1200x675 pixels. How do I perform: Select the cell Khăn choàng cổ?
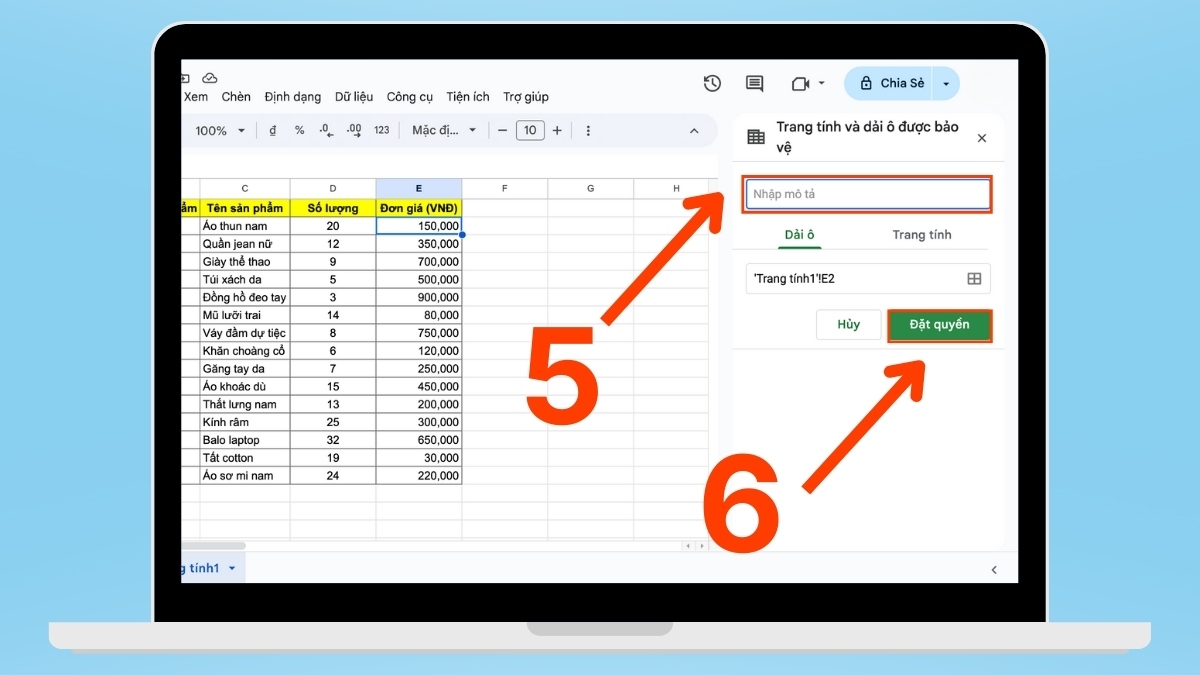pos(245,351)
